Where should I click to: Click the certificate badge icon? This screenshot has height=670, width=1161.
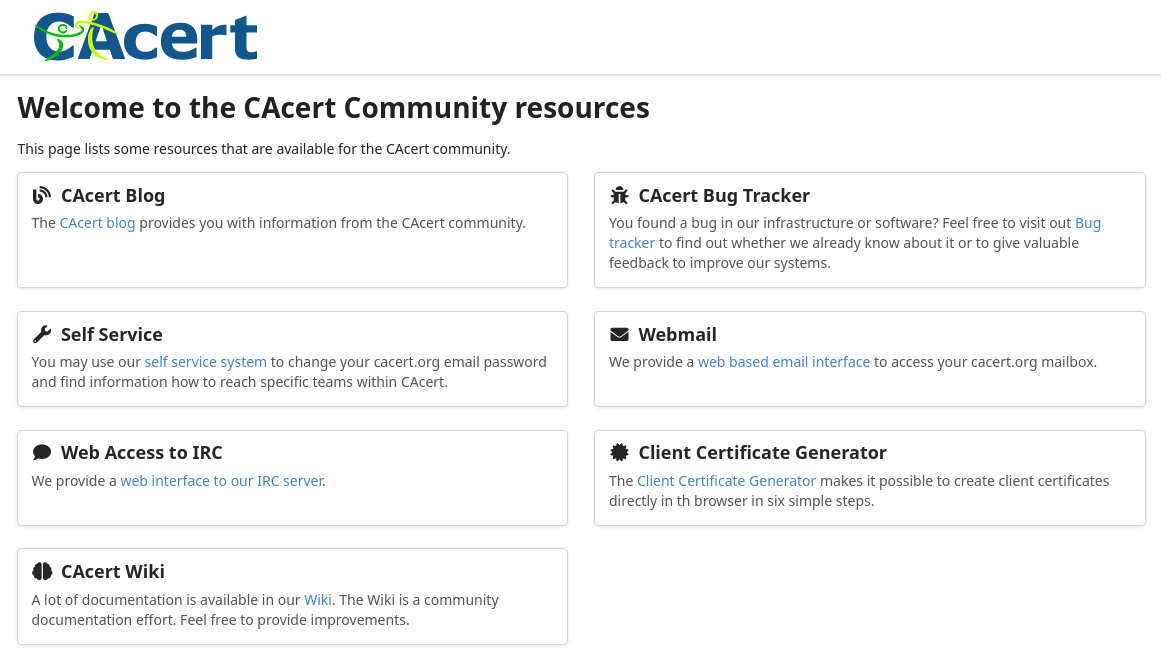[x=619, y=453]
